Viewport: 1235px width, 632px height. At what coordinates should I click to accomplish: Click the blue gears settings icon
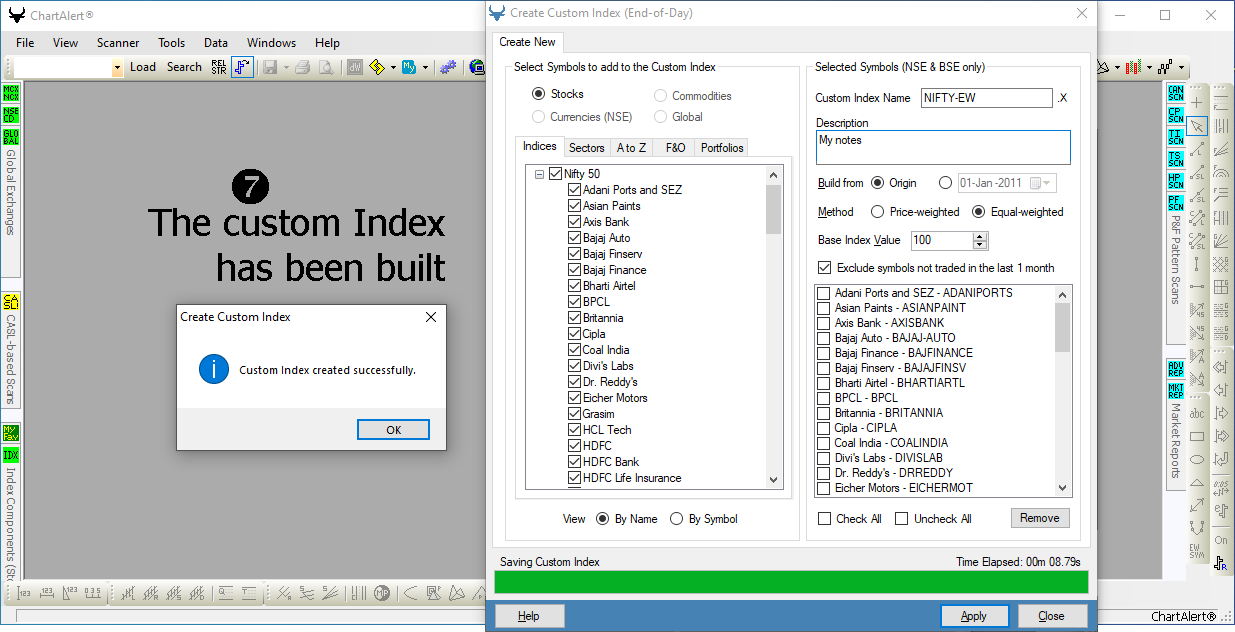click(449, 67)
